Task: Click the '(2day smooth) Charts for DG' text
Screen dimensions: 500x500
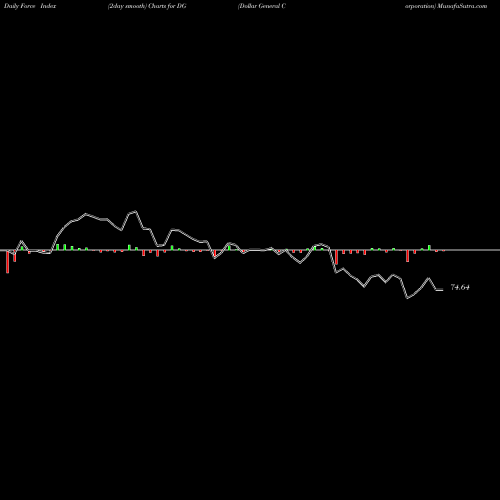Action: coord(147,6)
